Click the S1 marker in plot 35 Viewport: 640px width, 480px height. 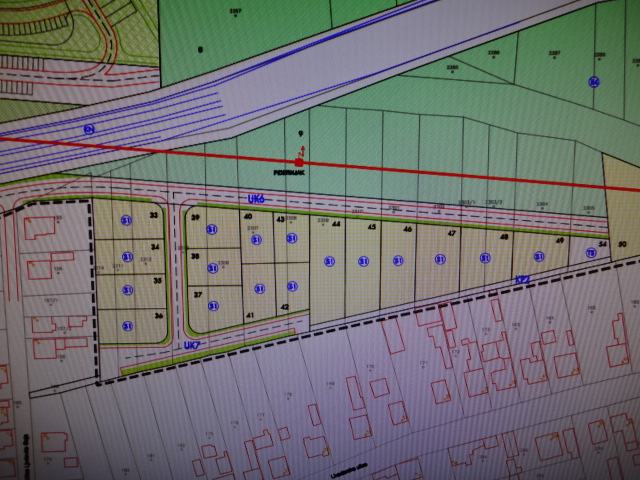coord(128,290)
